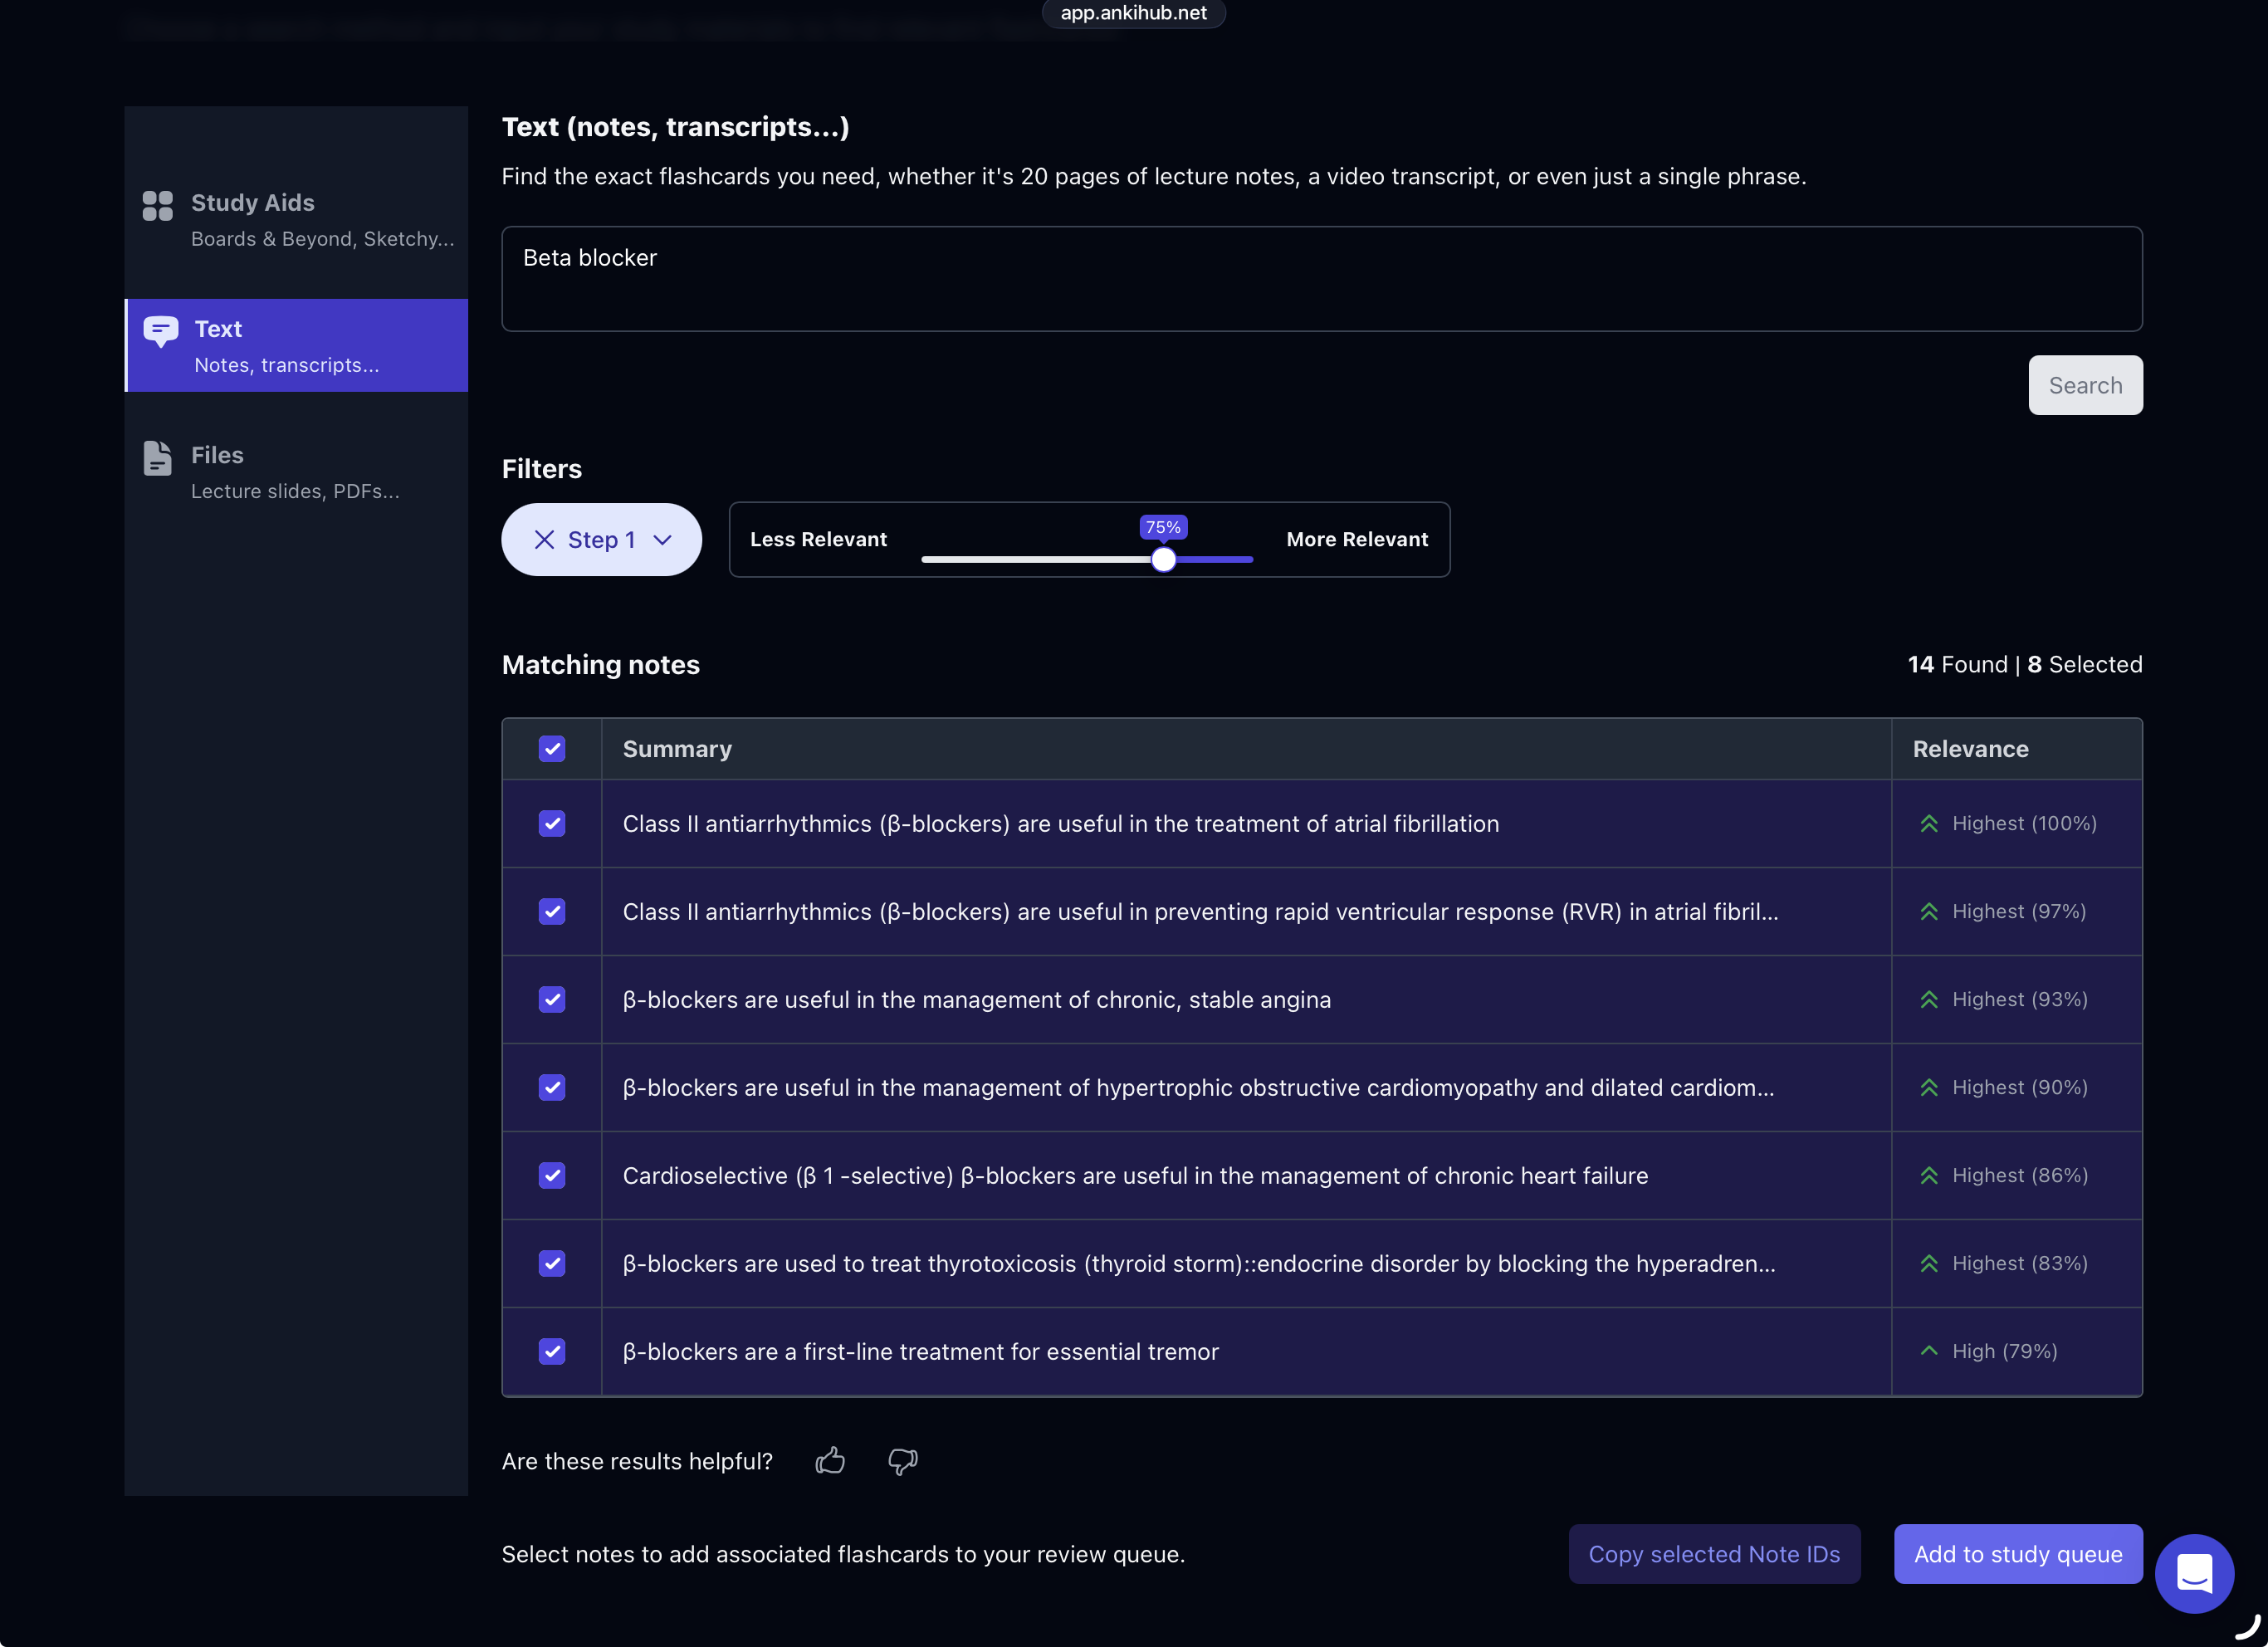This screenshot has height=1647, width=2268.
Task: Expand the Step 1 filter dropdown chevron
Action: tap(662, 540)
